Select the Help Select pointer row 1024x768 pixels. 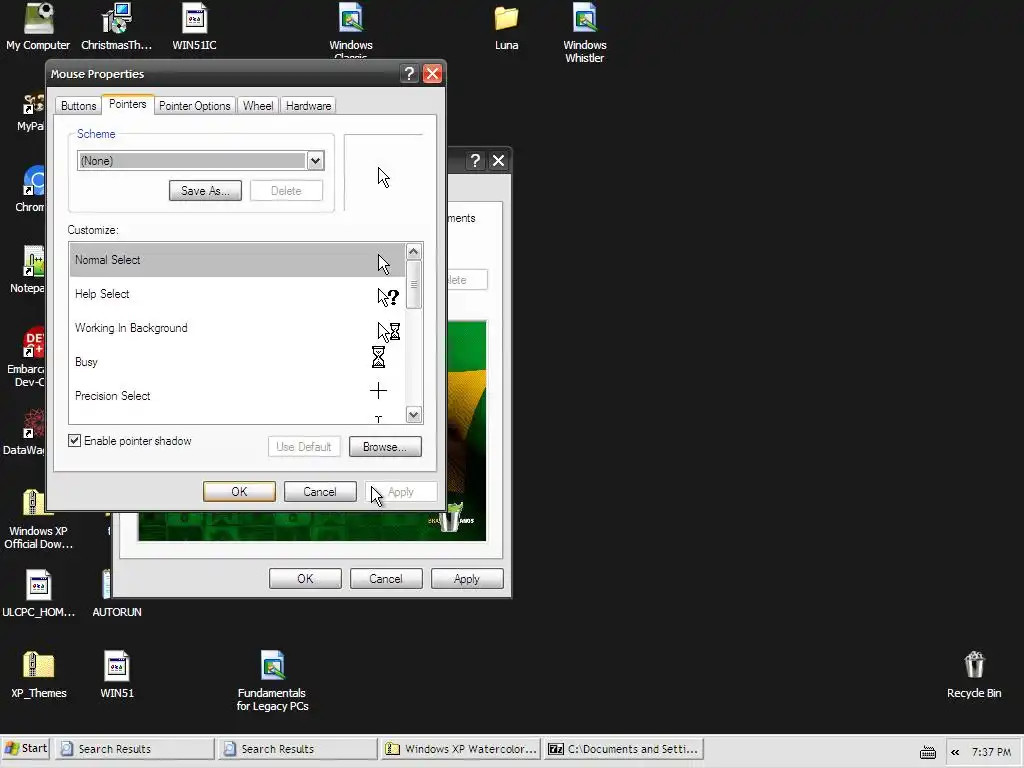click(x=237, y=294)
